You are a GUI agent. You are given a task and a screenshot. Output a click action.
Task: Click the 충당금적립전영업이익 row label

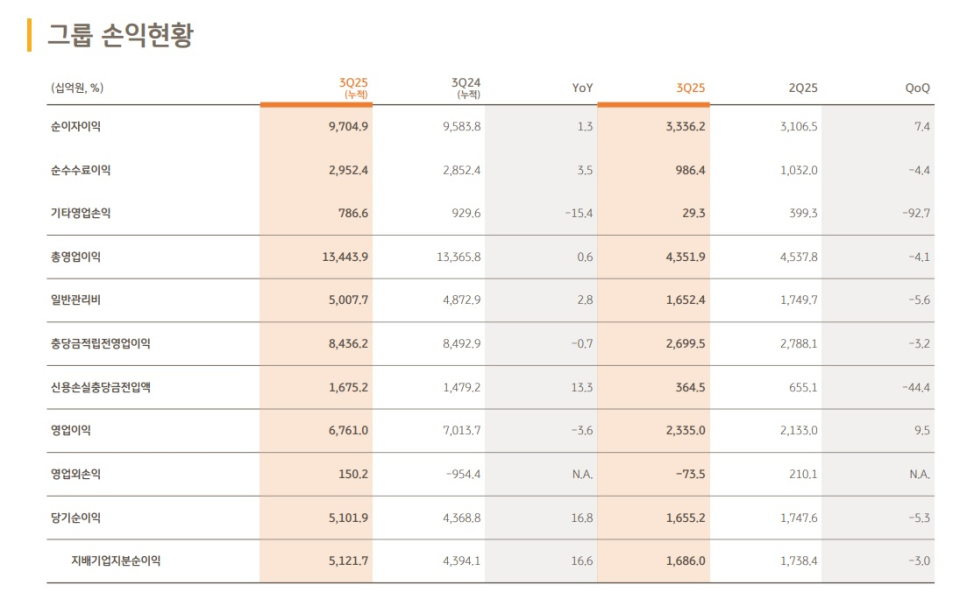(100, 343)
